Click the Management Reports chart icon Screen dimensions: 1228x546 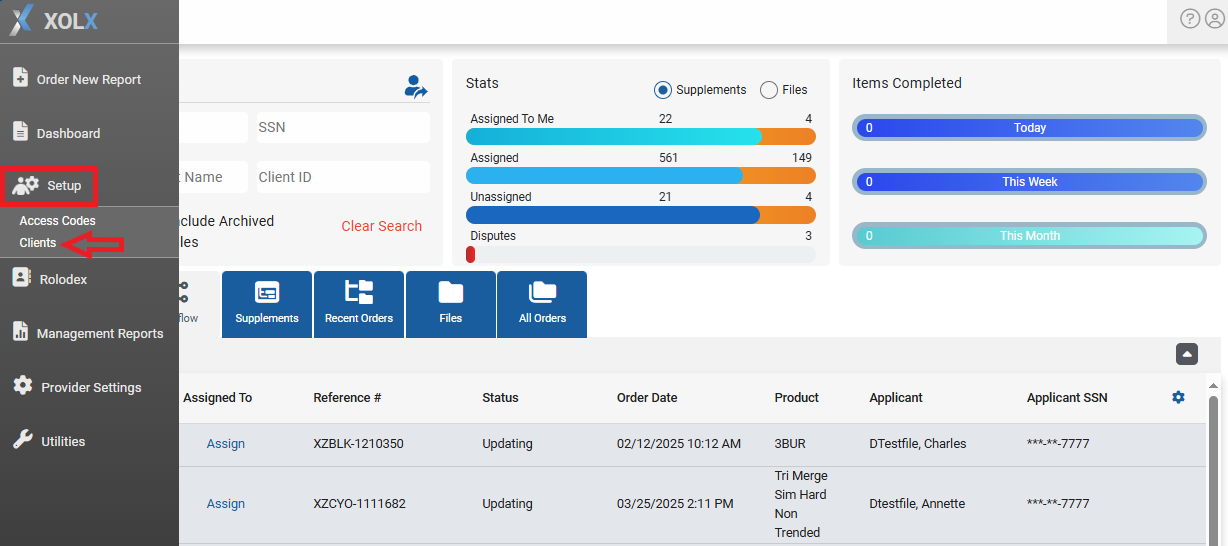coord(20,332)
